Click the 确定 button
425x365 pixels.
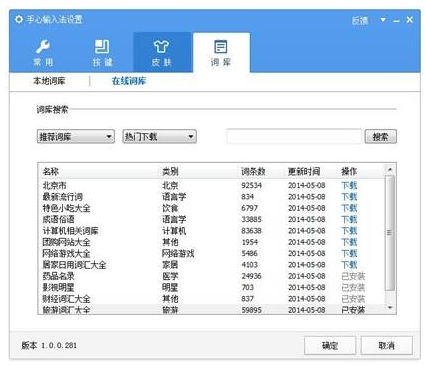click(x=330, y=345)
